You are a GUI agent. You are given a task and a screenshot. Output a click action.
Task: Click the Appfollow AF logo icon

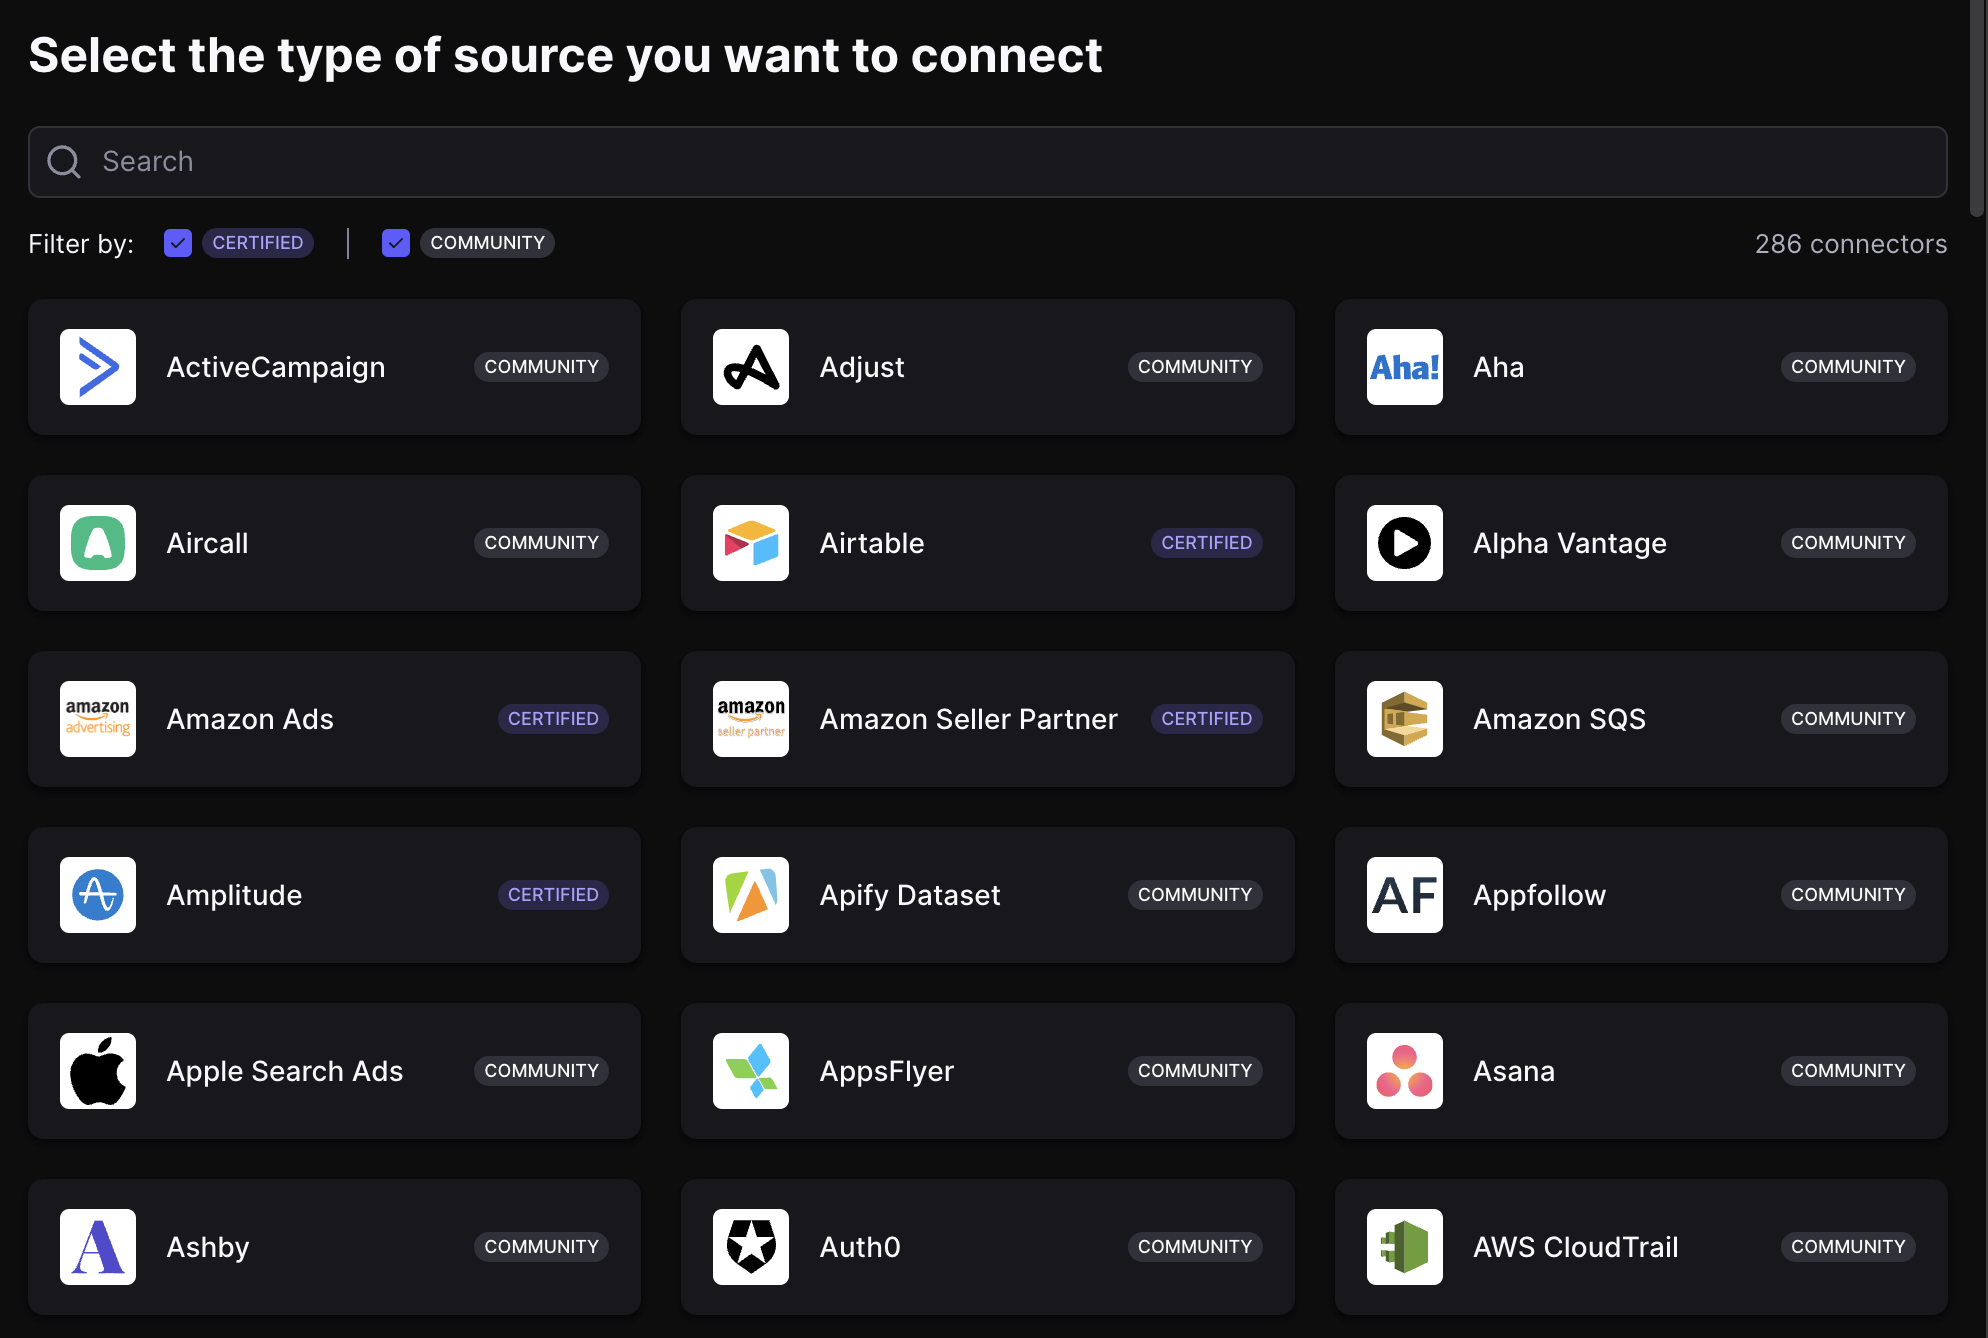pos(1405,895)
